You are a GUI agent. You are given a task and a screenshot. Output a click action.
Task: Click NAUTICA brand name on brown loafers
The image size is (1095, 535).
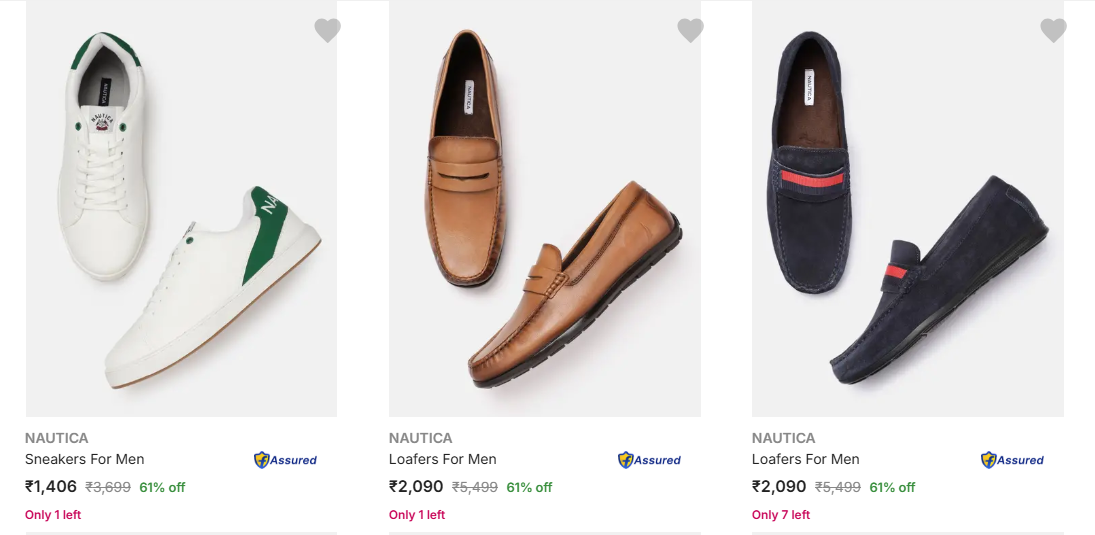[x=421, y=438]
